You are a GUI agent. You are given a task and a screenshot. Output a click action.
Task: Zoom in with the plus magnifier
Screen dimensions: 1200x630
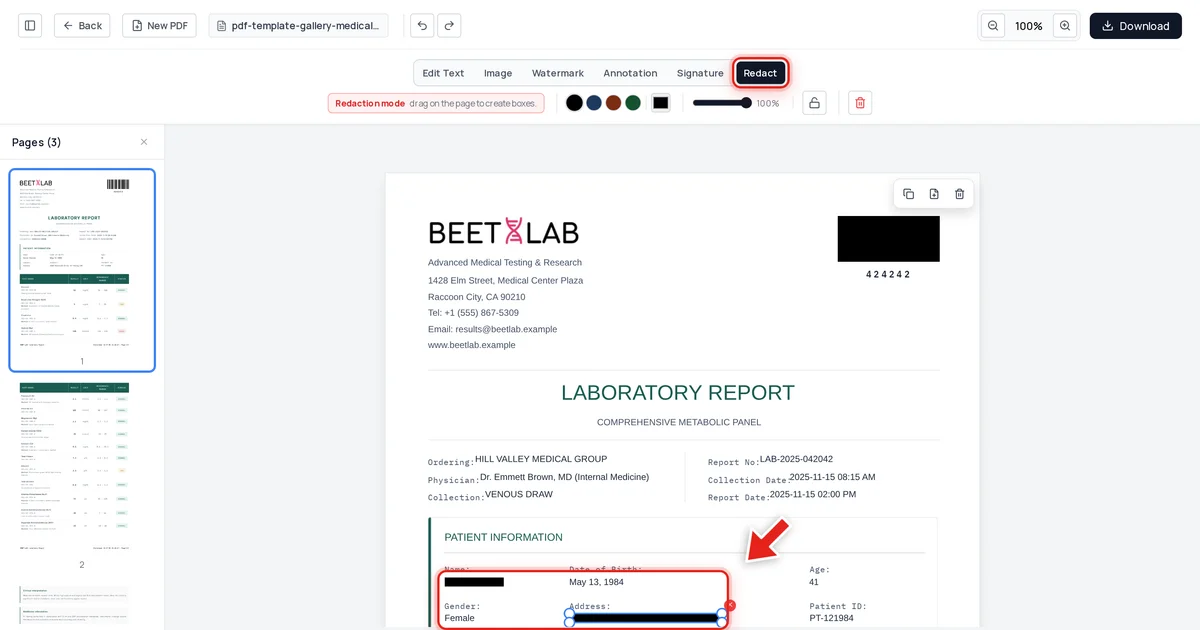(x=1065, y=26)
